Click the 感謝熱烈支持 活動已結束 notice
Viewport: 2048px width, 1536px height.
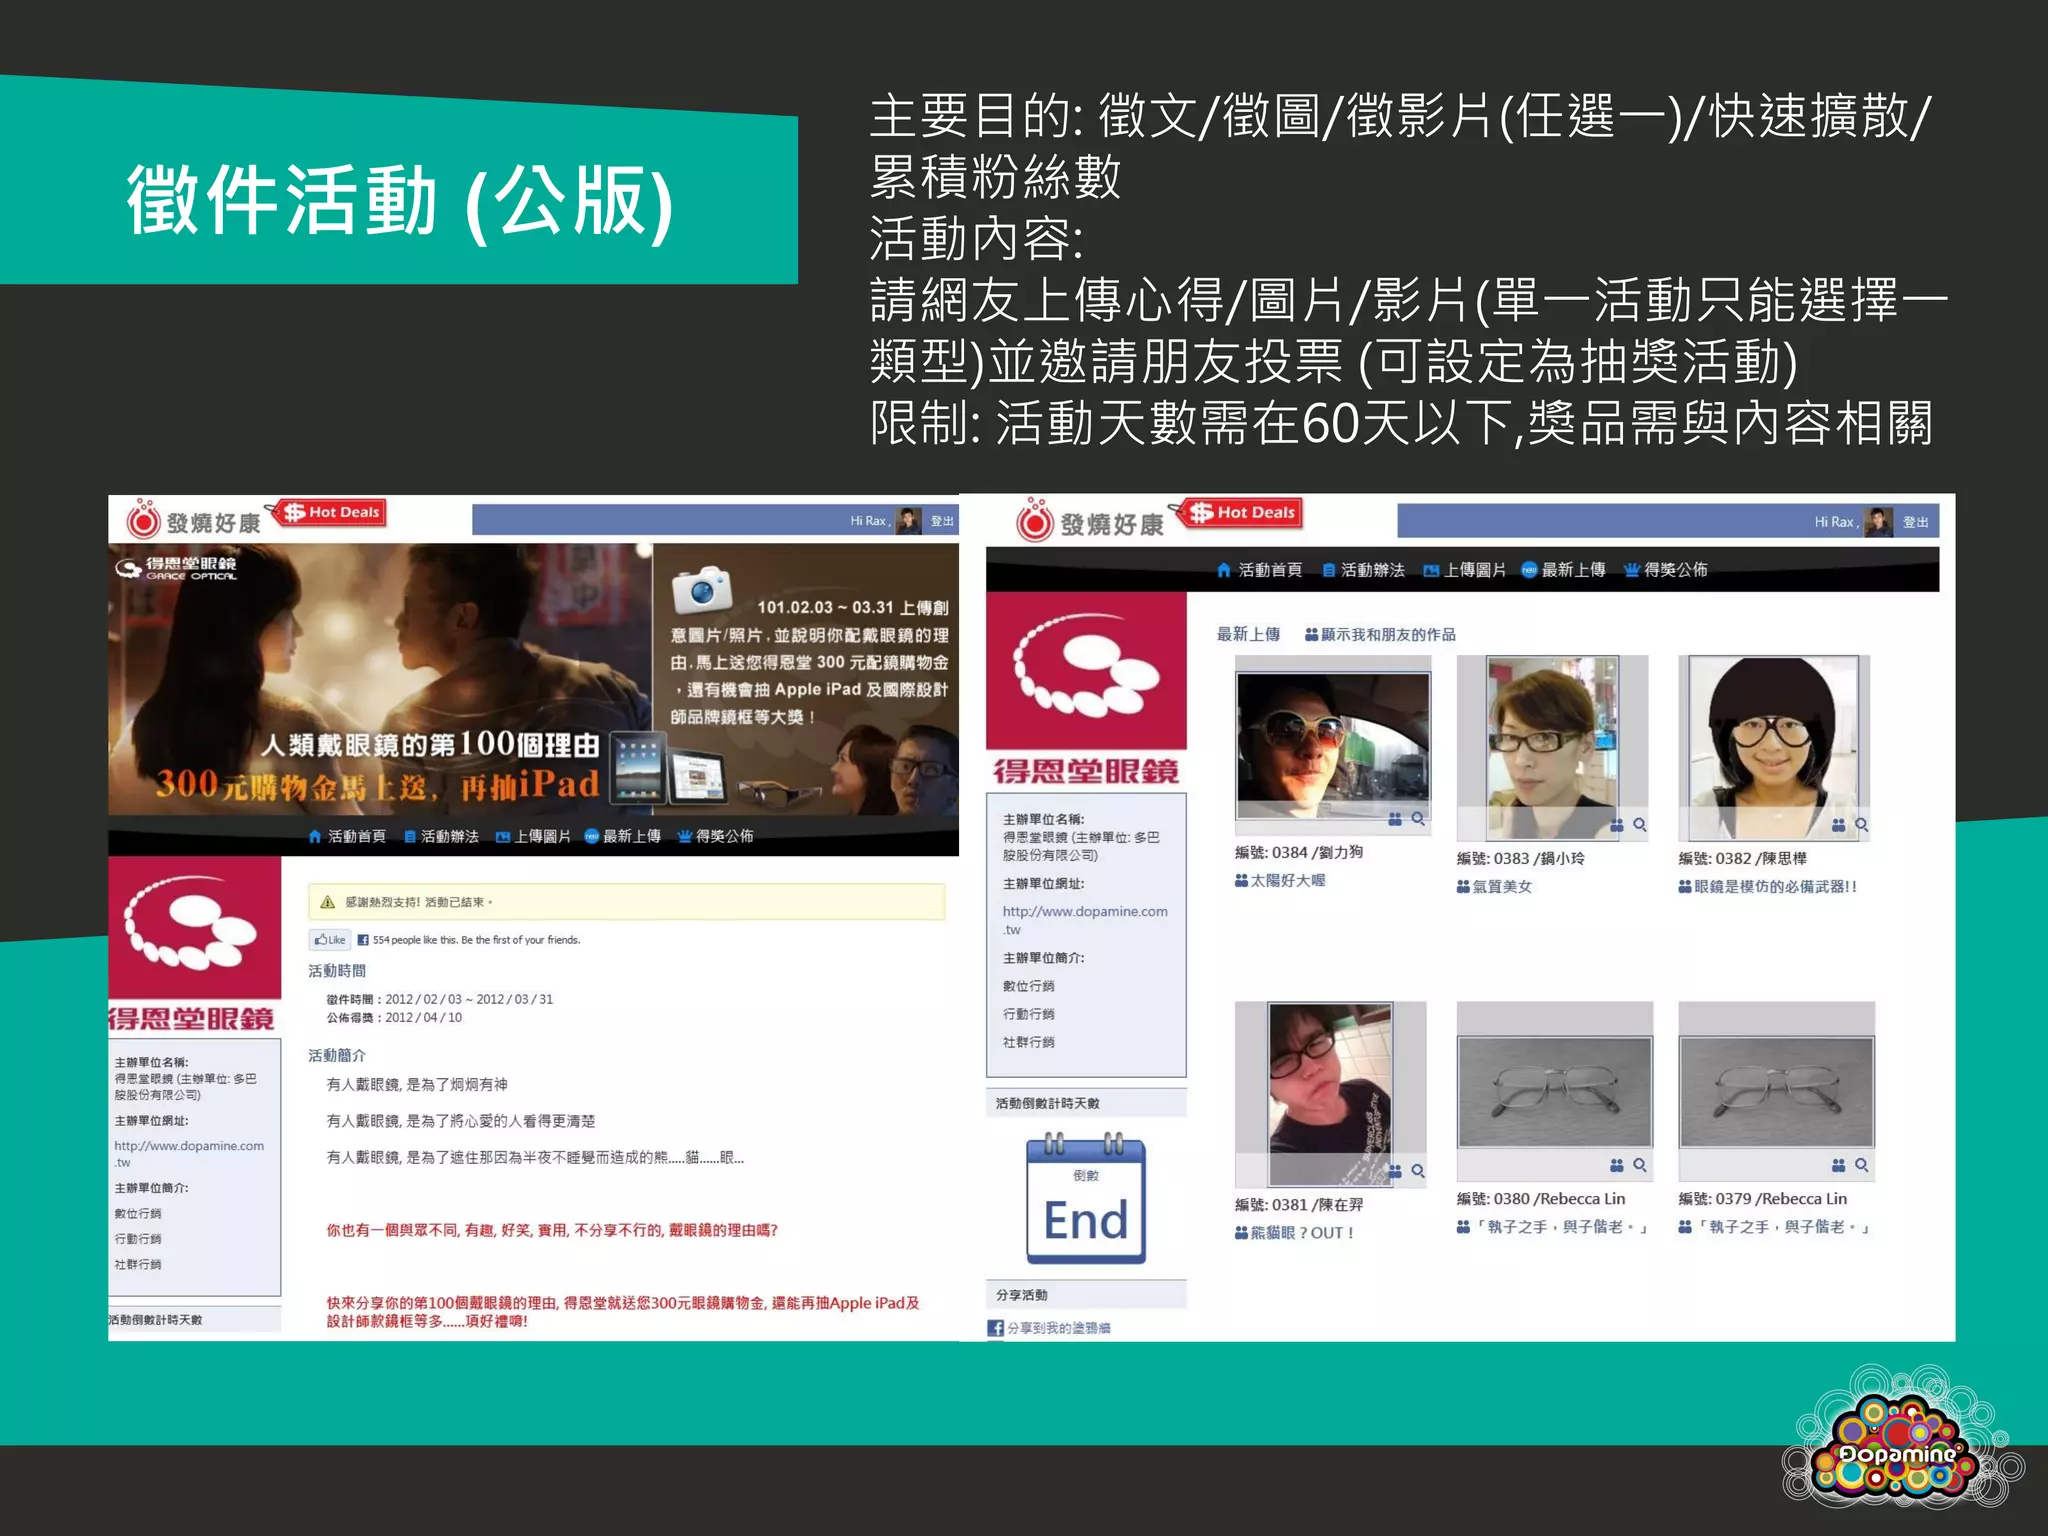point(626,902)
